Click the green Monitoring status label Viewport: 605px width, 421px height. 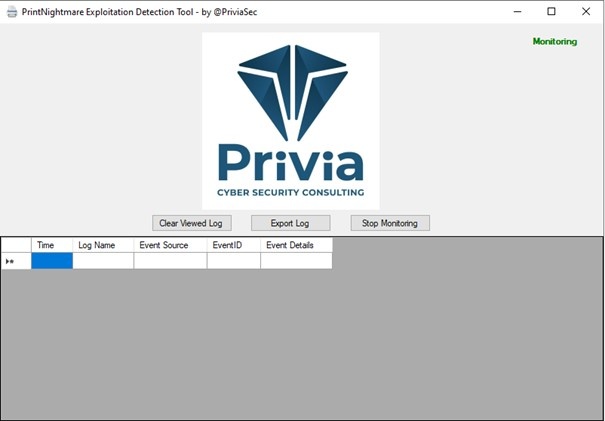point(554,42)
